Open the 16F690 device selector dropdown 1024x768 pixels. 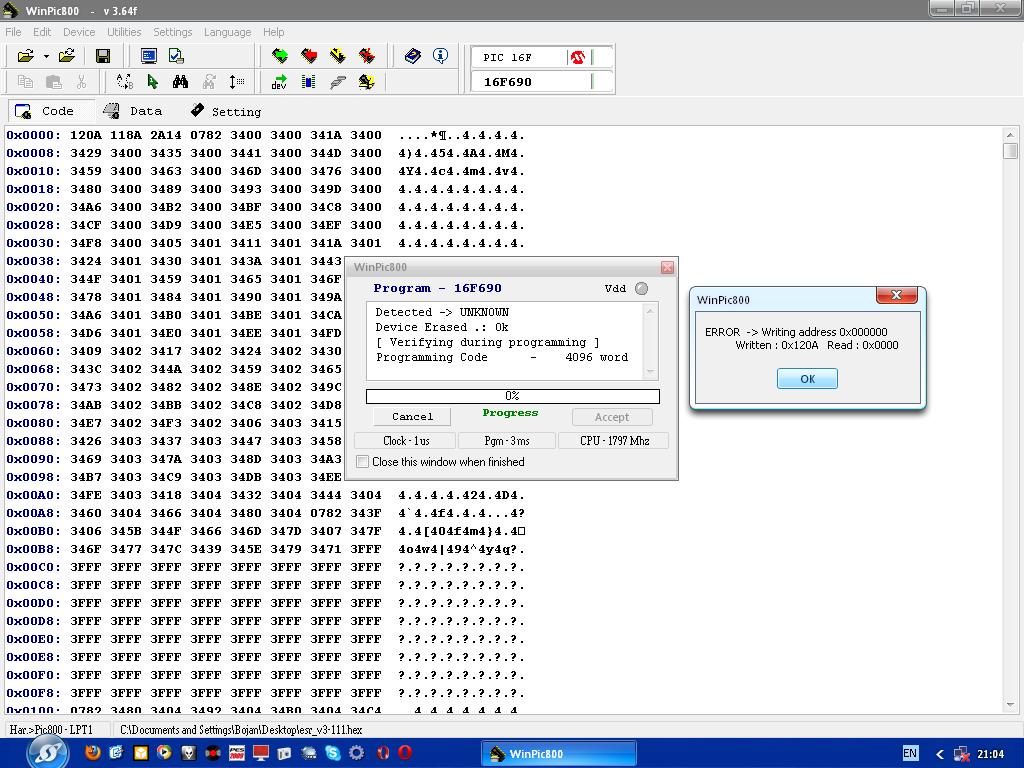602,82
